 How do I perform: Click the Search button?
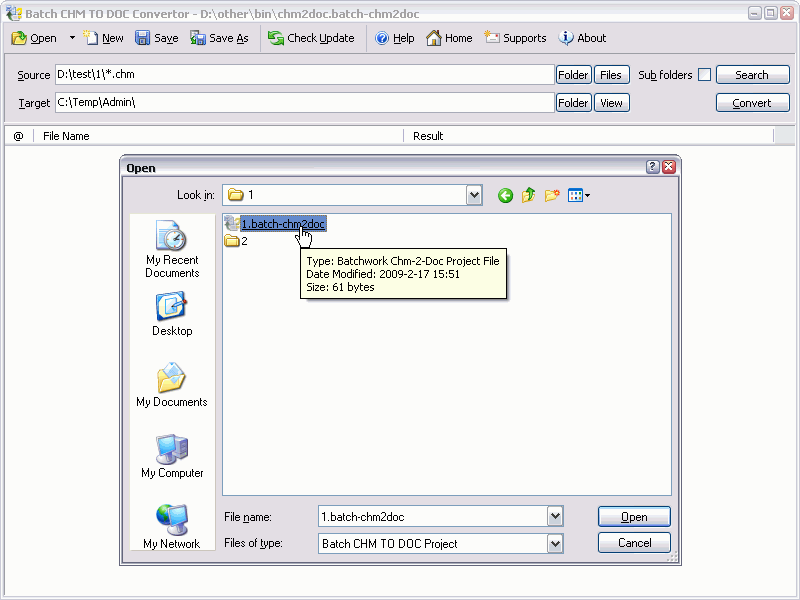click(753, 75)
